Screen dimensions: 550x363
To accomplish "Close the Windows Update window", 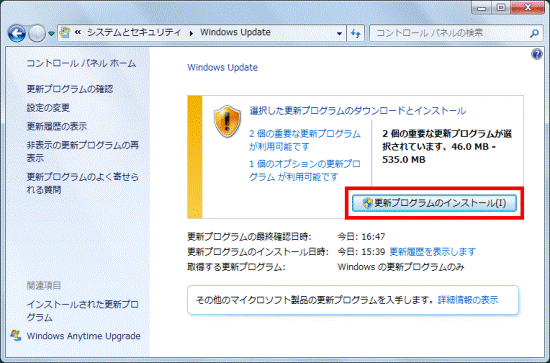I will (527, 8).
